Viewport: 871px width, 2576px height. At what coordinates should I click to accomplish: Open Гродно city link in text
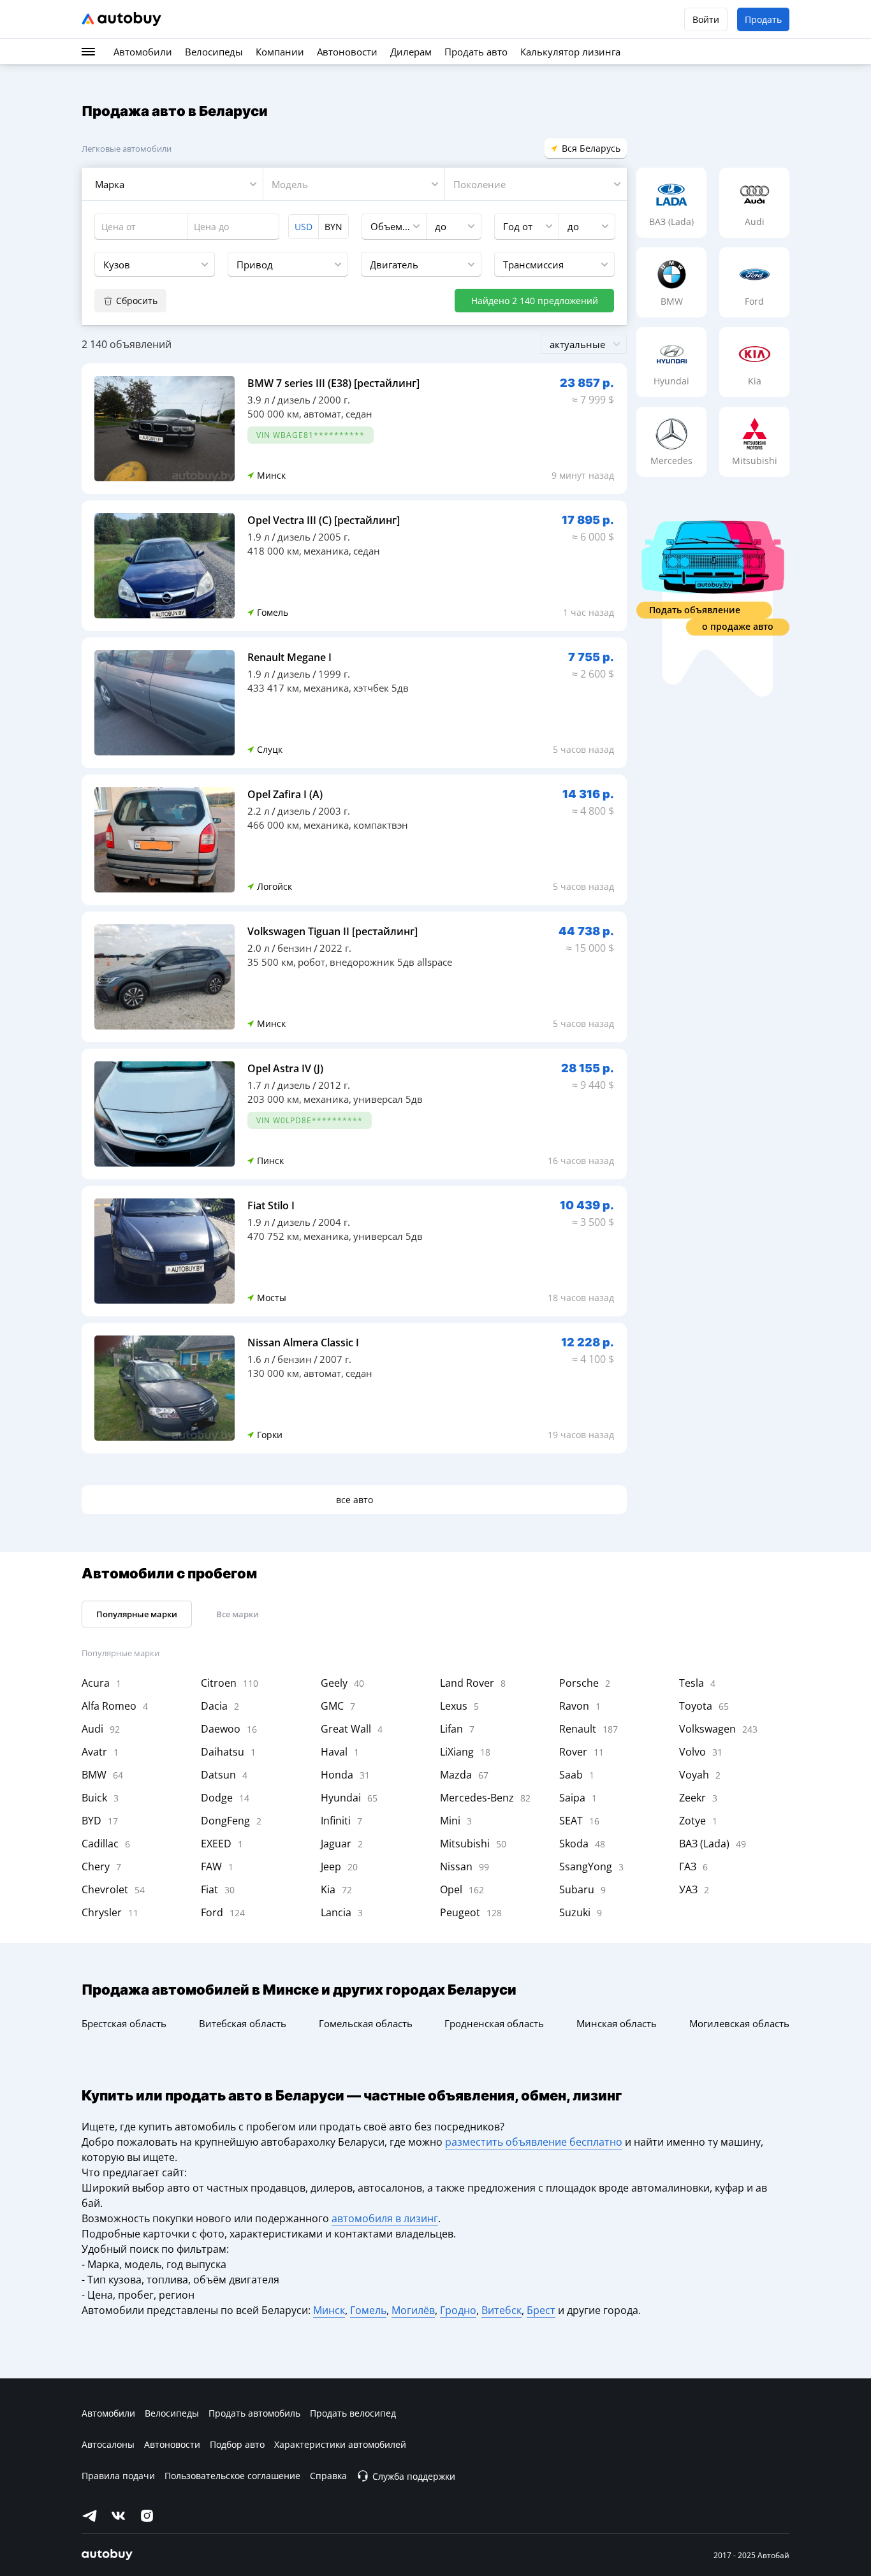(458, 2310)
